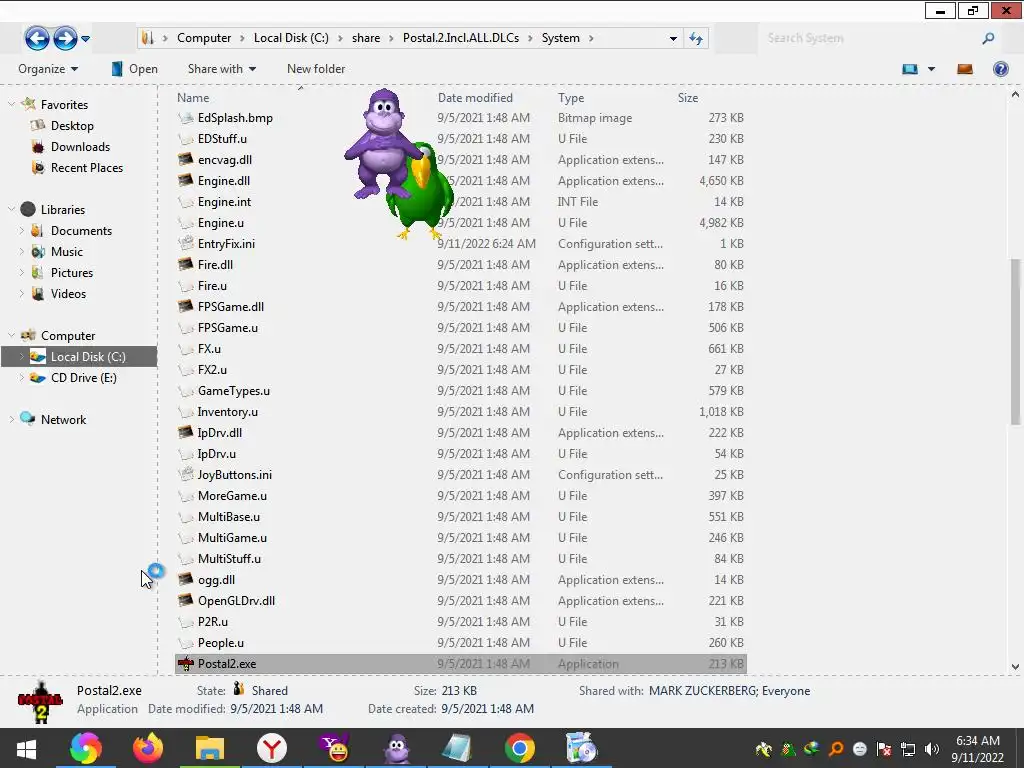Open the address bar history dropdown
The image size is (1024, 768).
(673, 39)
